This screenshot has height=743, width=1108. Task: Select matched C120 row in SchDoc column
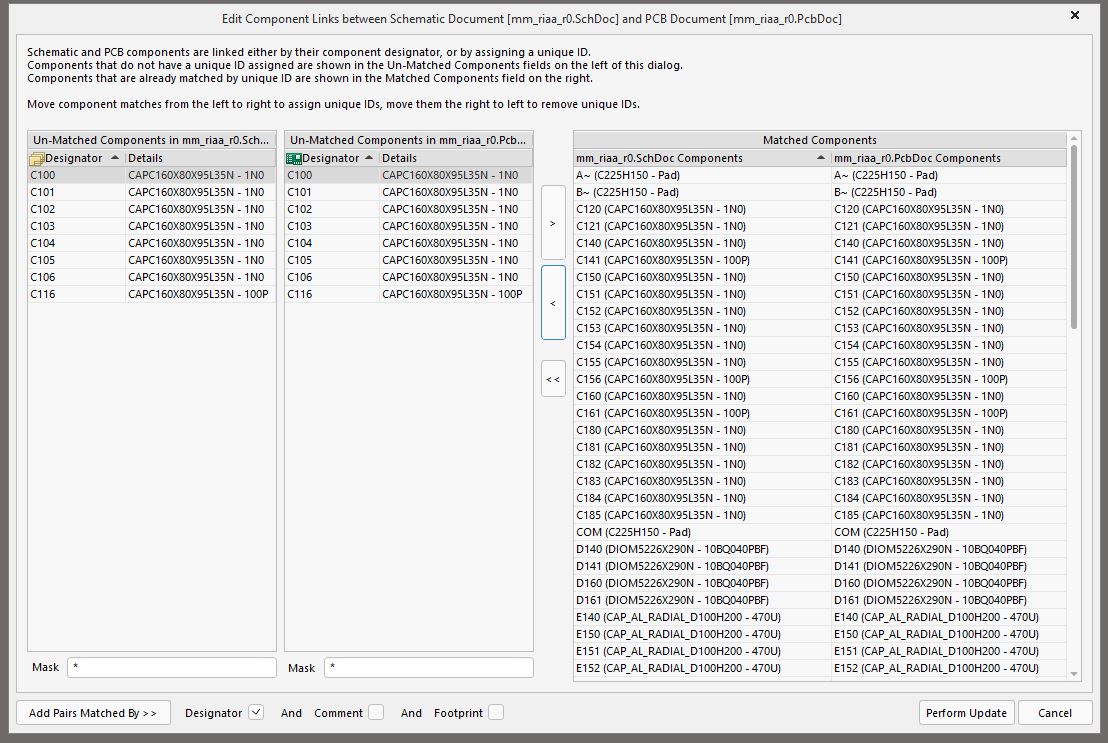[702, 209]
